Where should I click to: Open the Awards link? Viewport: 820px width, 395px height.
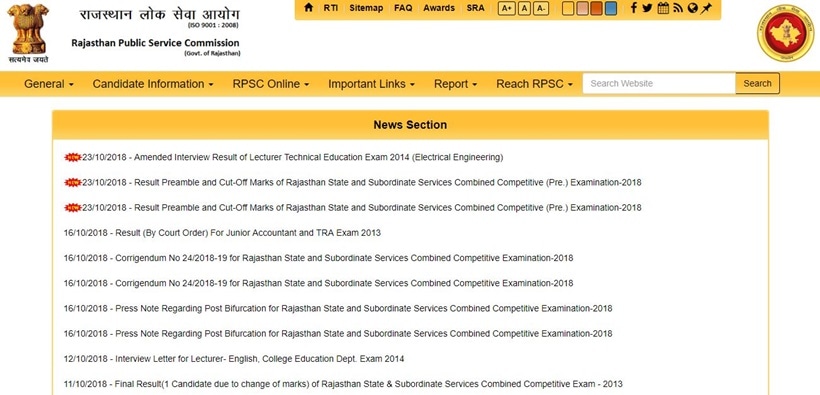(x=439, y=8)
